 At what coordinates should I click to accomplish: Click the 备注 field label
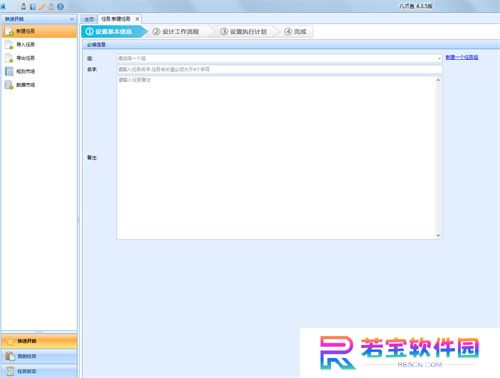(x=92, y=158)
